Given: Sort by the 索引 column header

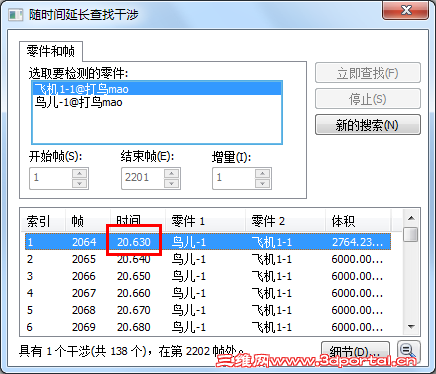Looking at the screenshot, I should click(44, 220).
